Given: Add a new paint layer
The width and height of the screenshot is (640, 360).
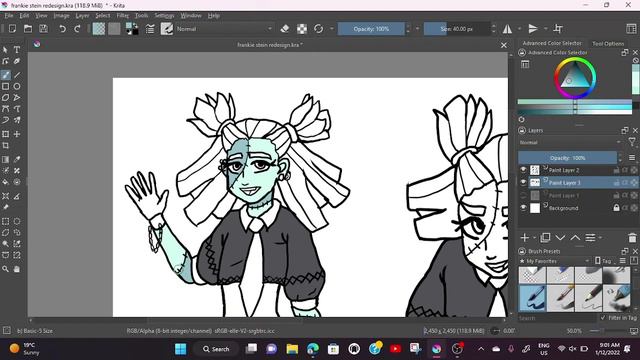Looking at the screenshot, I should (x=525, y=238).
